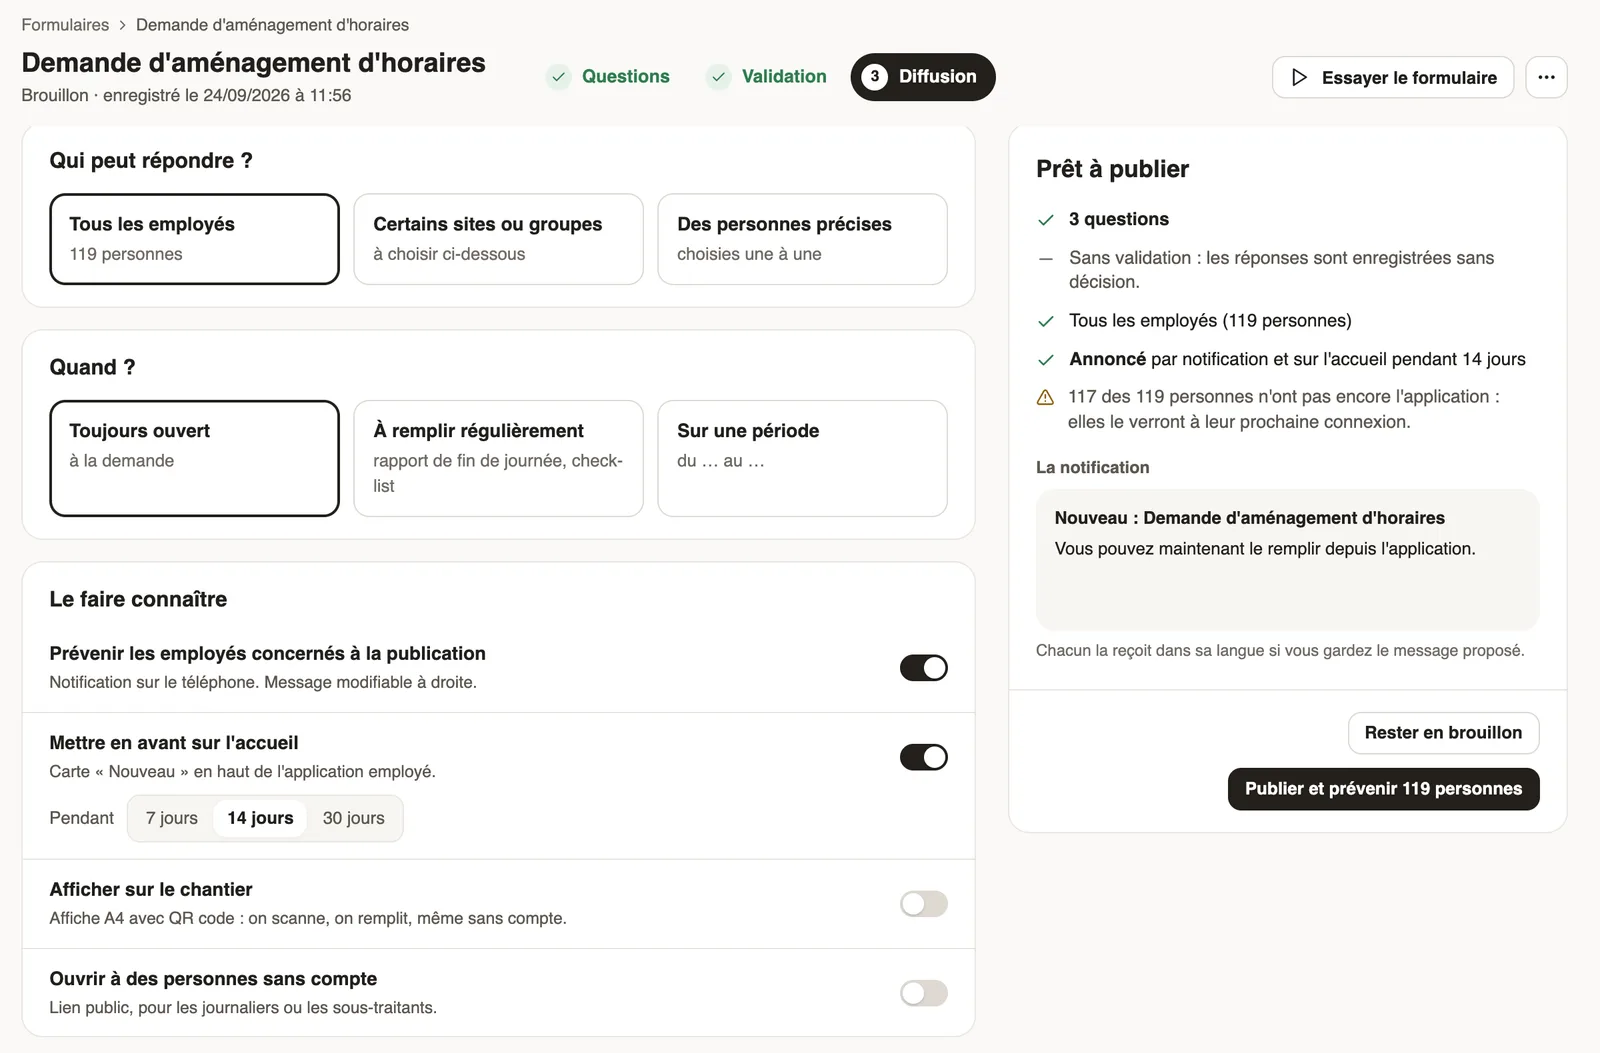1600x1053 pixels.
Task: Click the La notification label
Action: [1092, 467]
